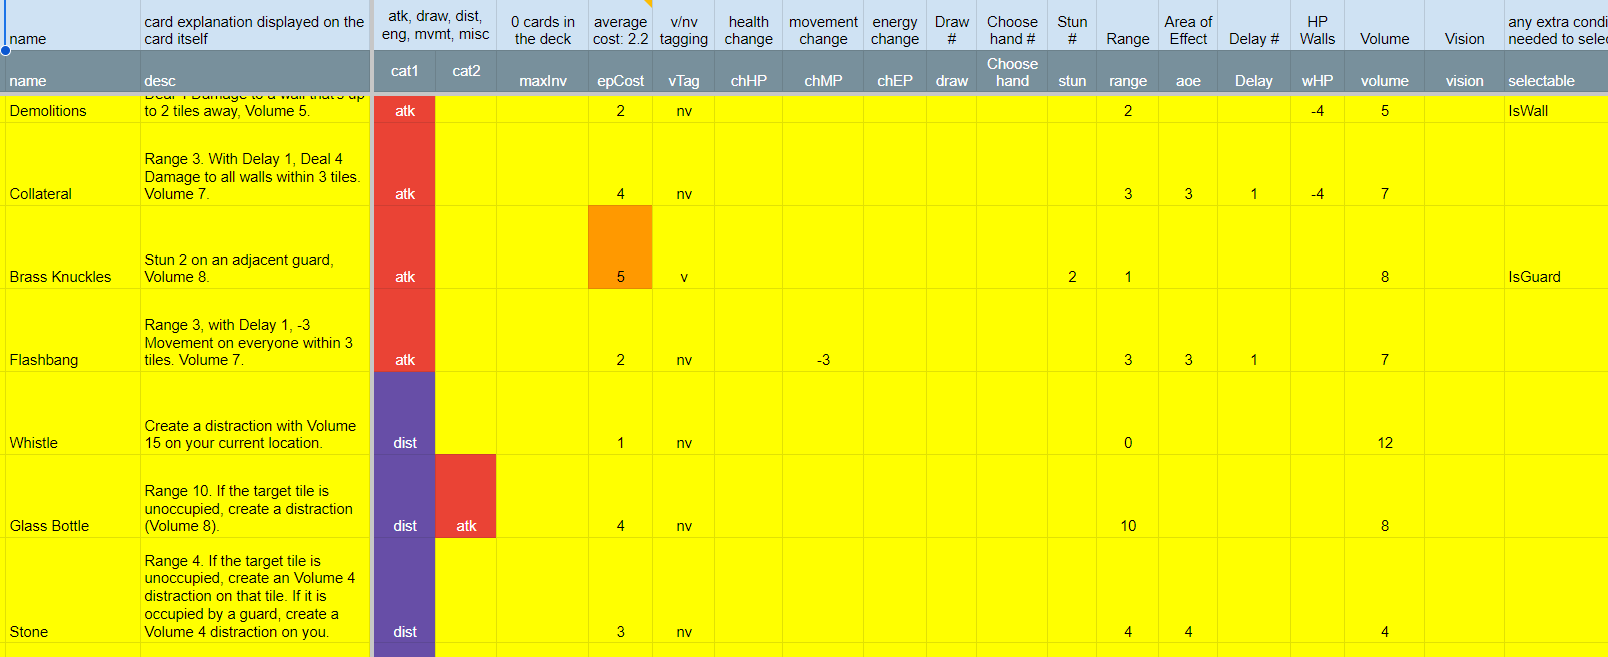Image resolution: width=1608 pixels, height=657 pixels.
Task: Click the cat1 header cell
Action: 405,71
